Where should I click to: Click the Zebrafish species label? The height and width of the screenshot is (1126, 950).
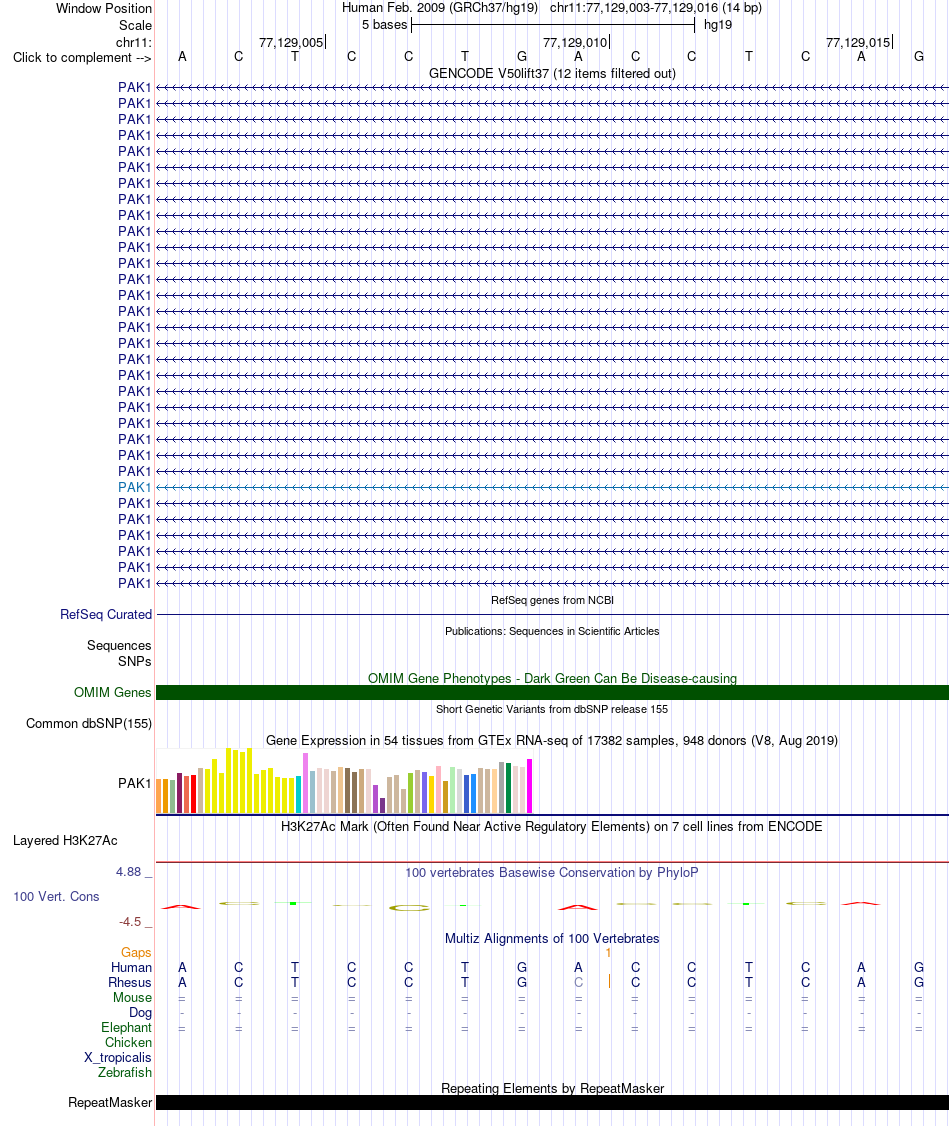pos(125,1073)
